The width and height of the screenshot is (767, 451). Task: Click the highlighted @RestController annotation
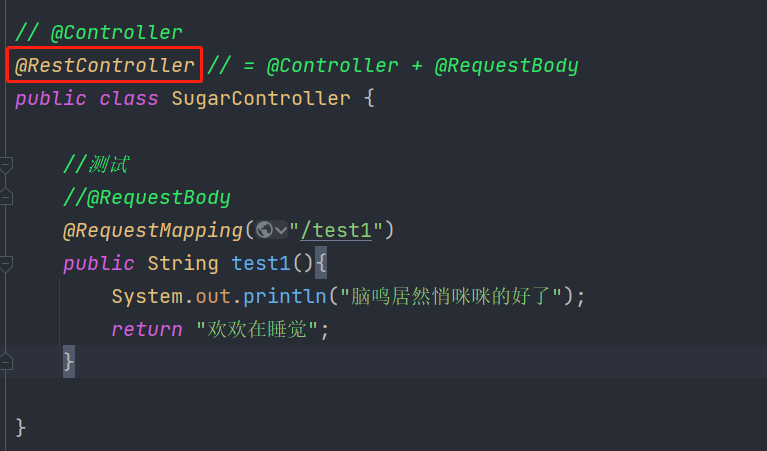click(104, 66)
